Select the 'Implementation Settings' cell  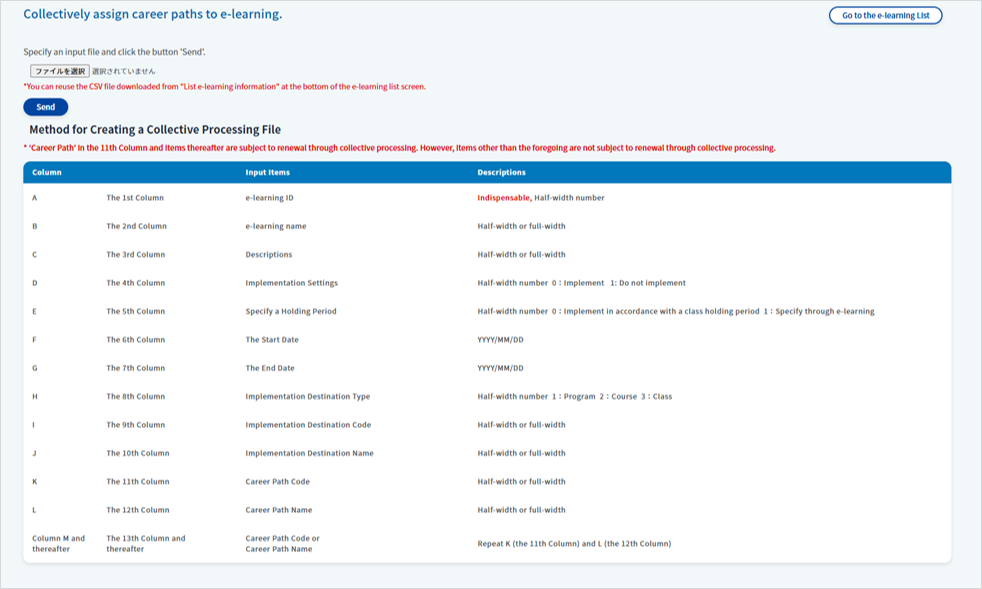pos(291,283)
